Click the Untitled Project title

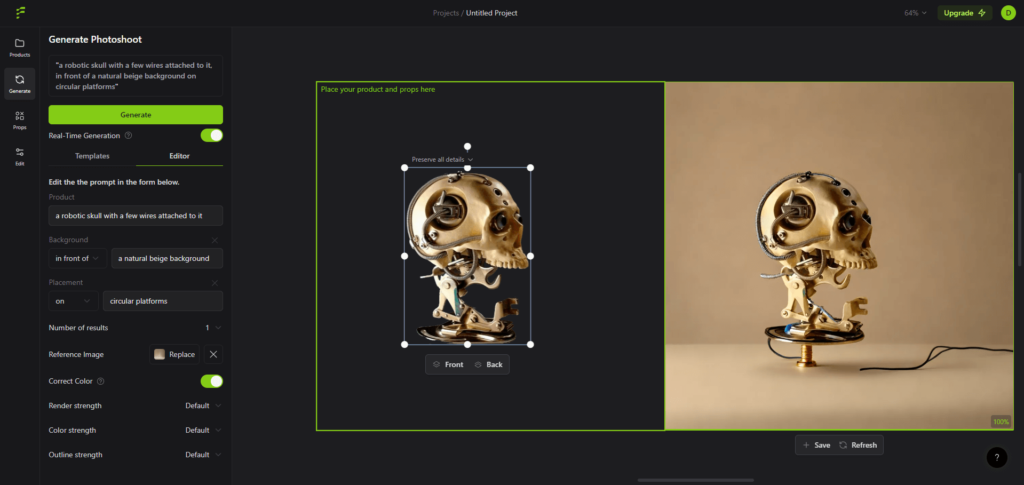pyautogui.click(x=492, y=13)
